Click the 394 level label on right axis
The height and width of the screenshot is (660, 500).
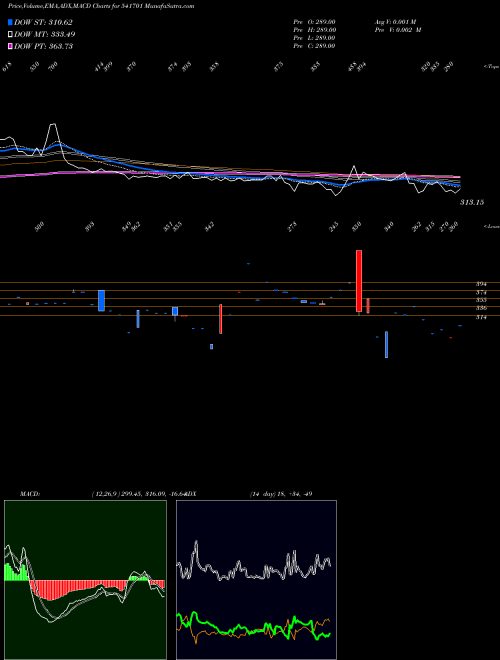(481, 284)
